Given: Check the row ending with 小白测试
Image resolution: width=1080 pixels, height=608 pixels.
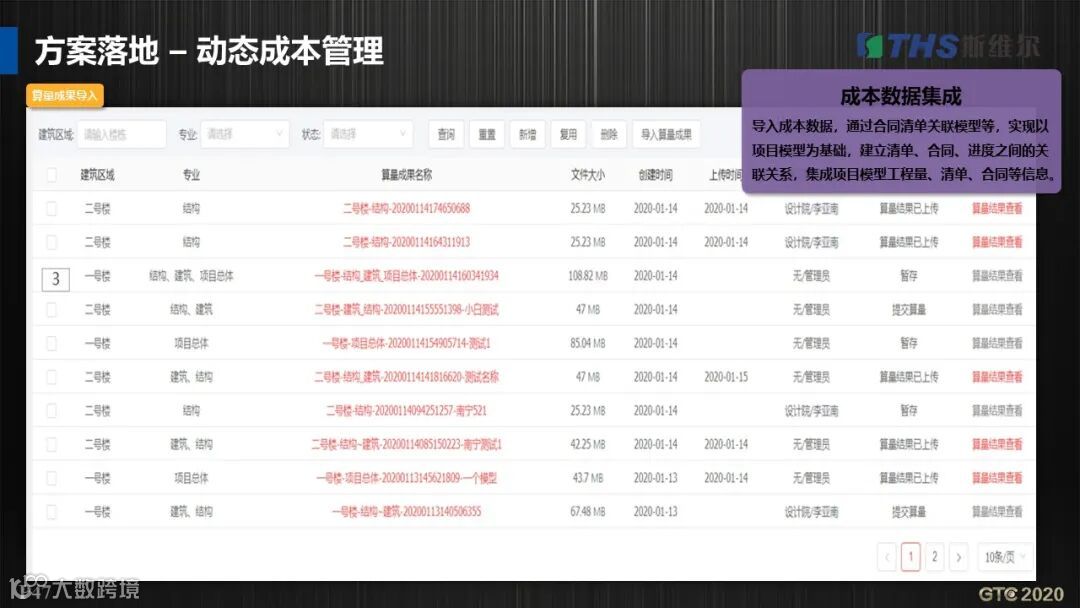Looking at the screenshot, I should coord(52,309).
